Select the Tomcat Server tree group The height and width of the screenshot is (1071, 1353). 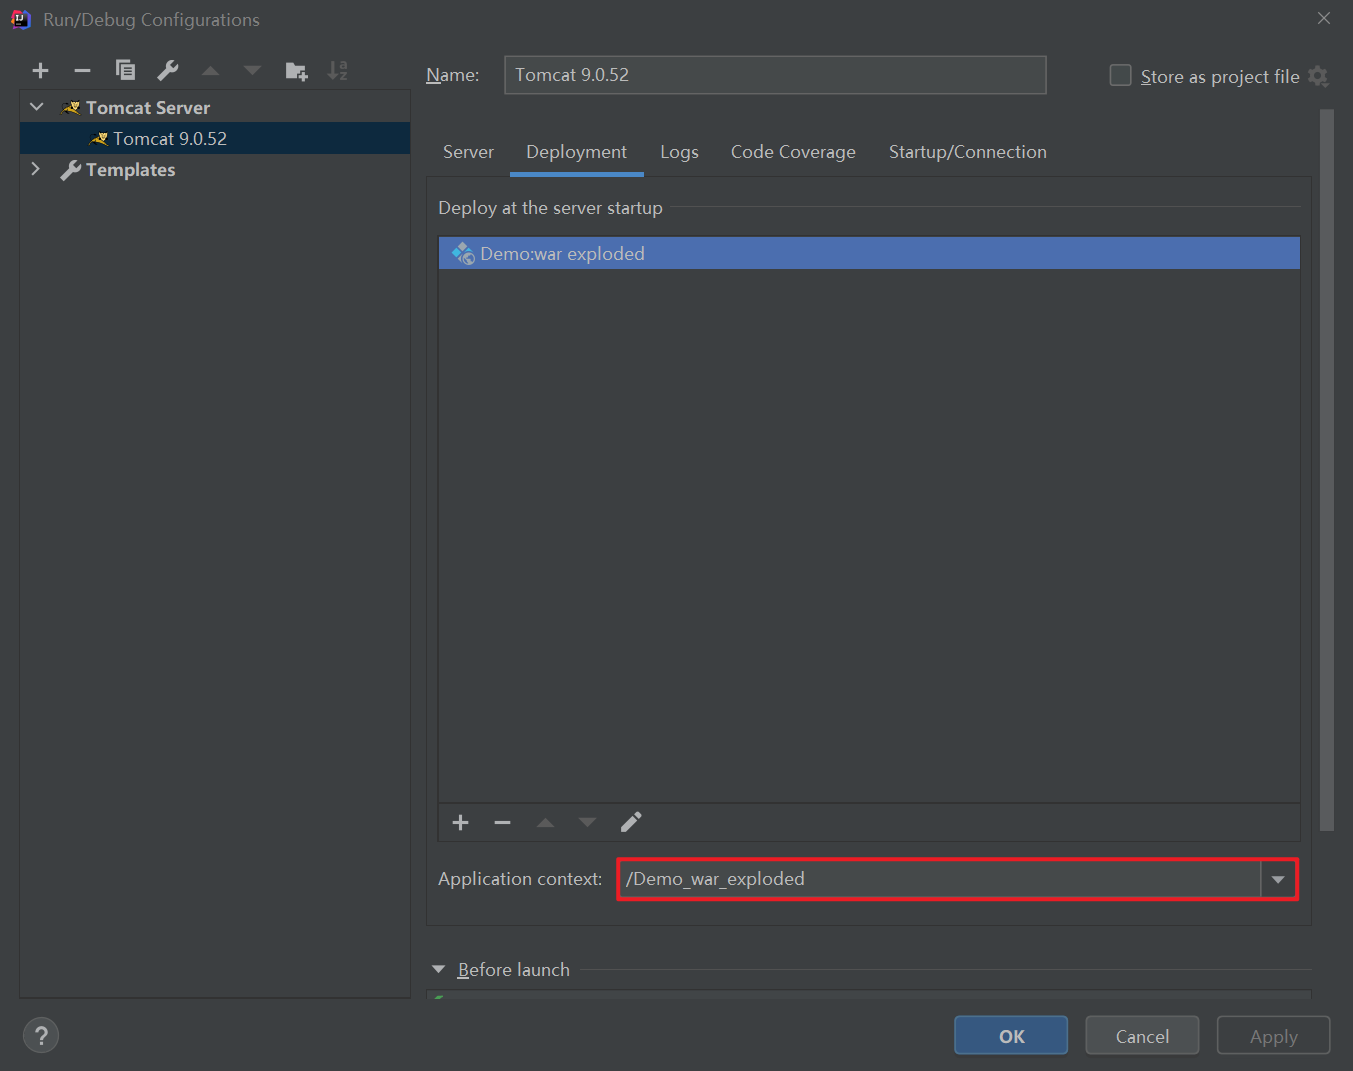pos(215,107)
